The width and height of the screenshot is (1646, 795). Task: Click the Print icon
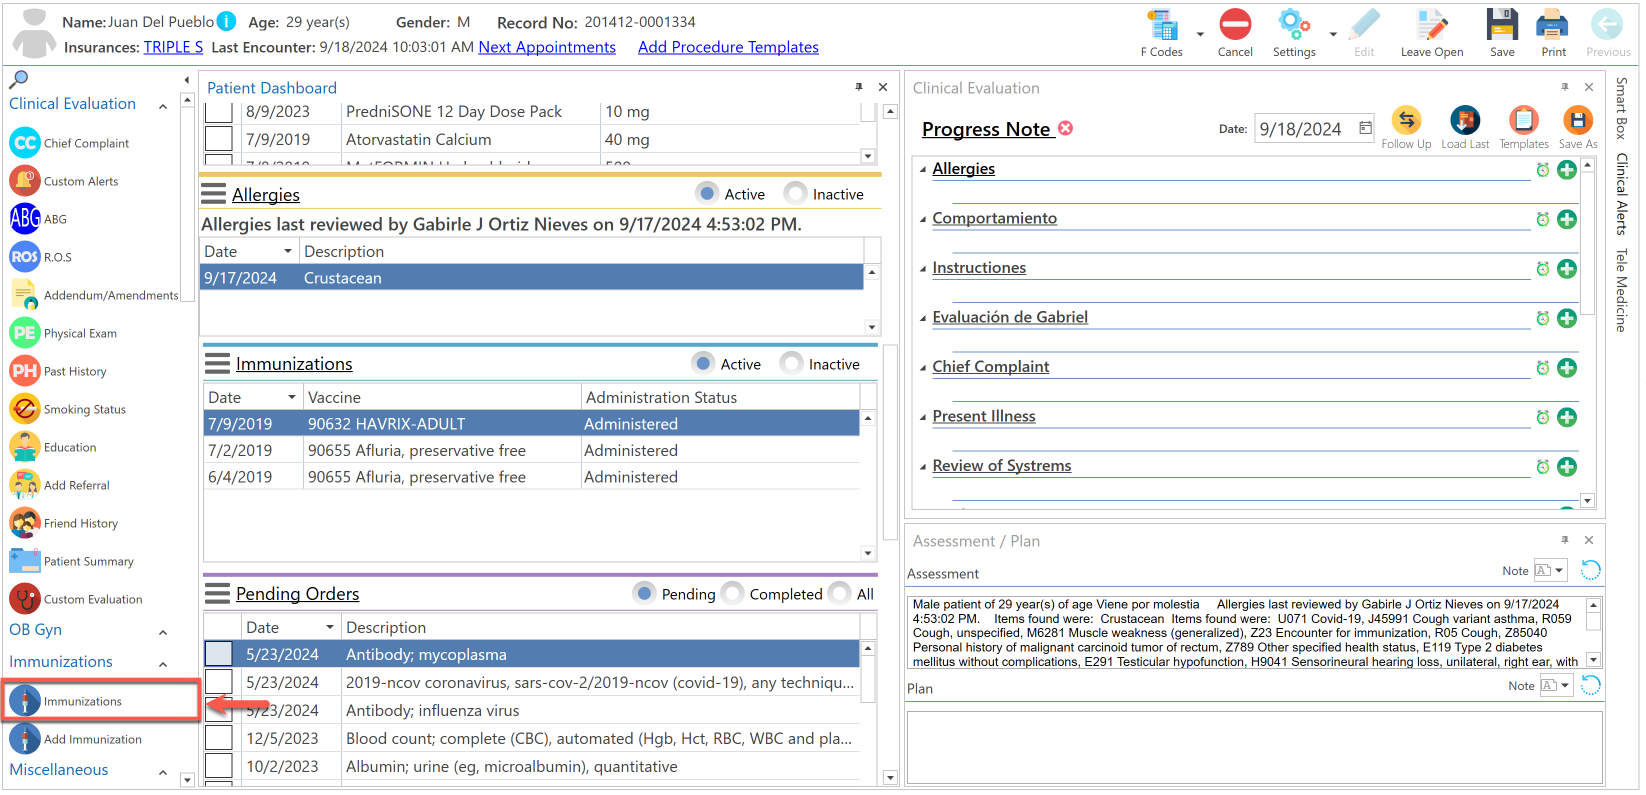[x=1553, y=25]
